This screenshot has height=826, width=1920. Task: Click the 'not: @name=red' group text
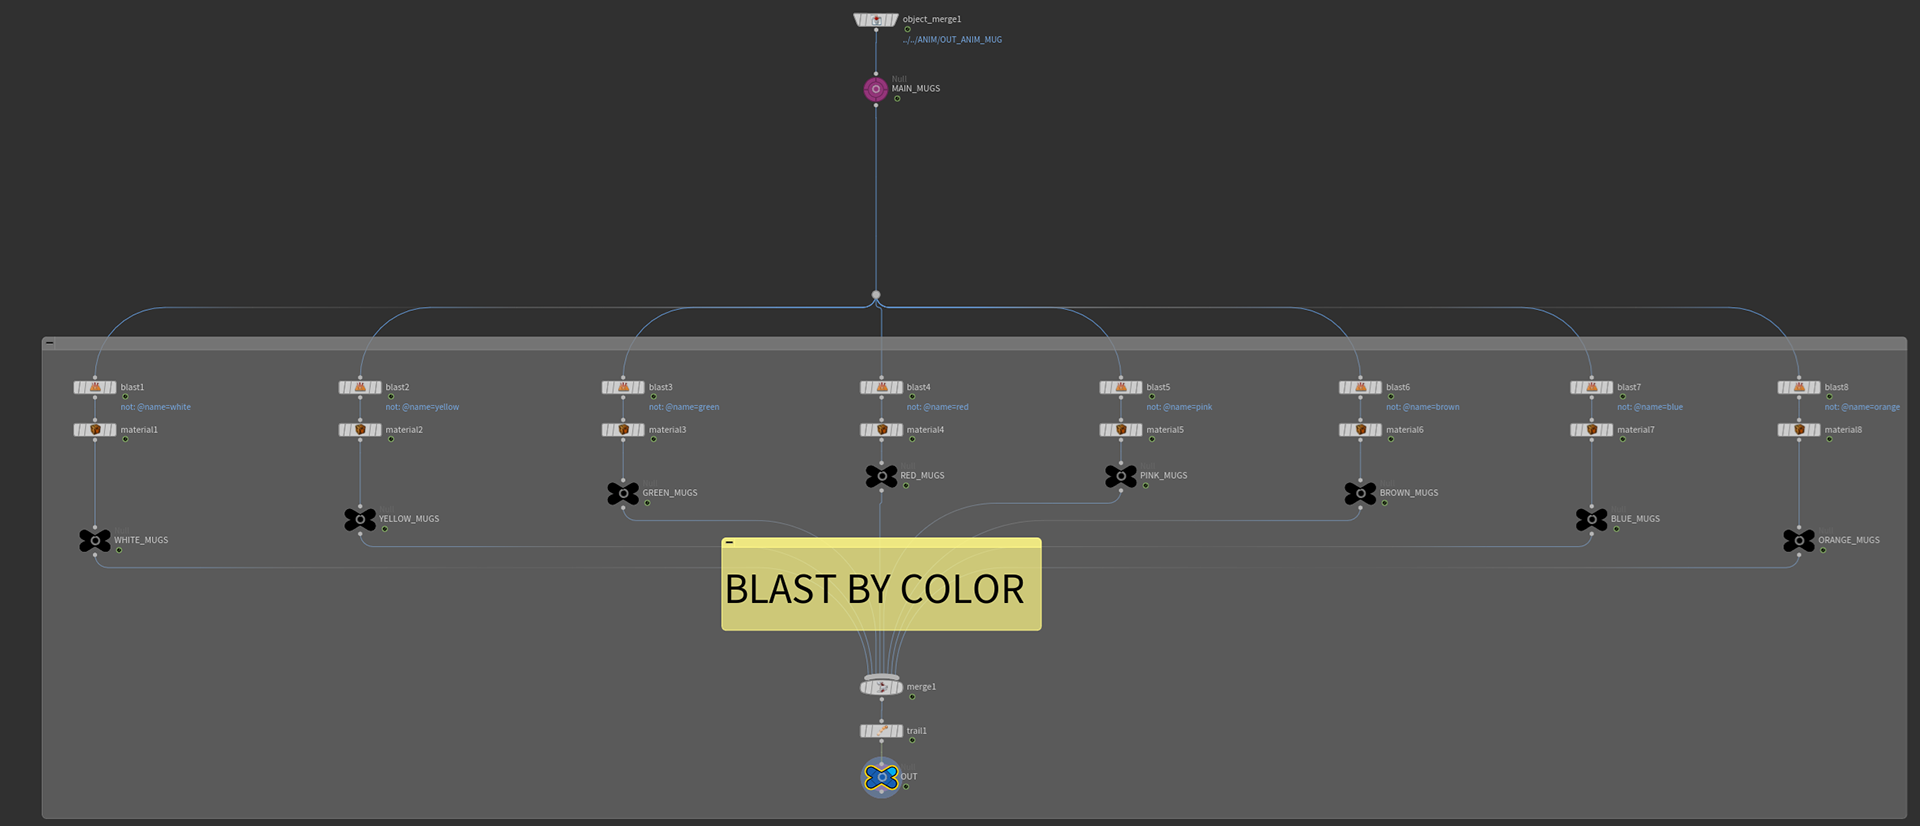click(938, 407)
